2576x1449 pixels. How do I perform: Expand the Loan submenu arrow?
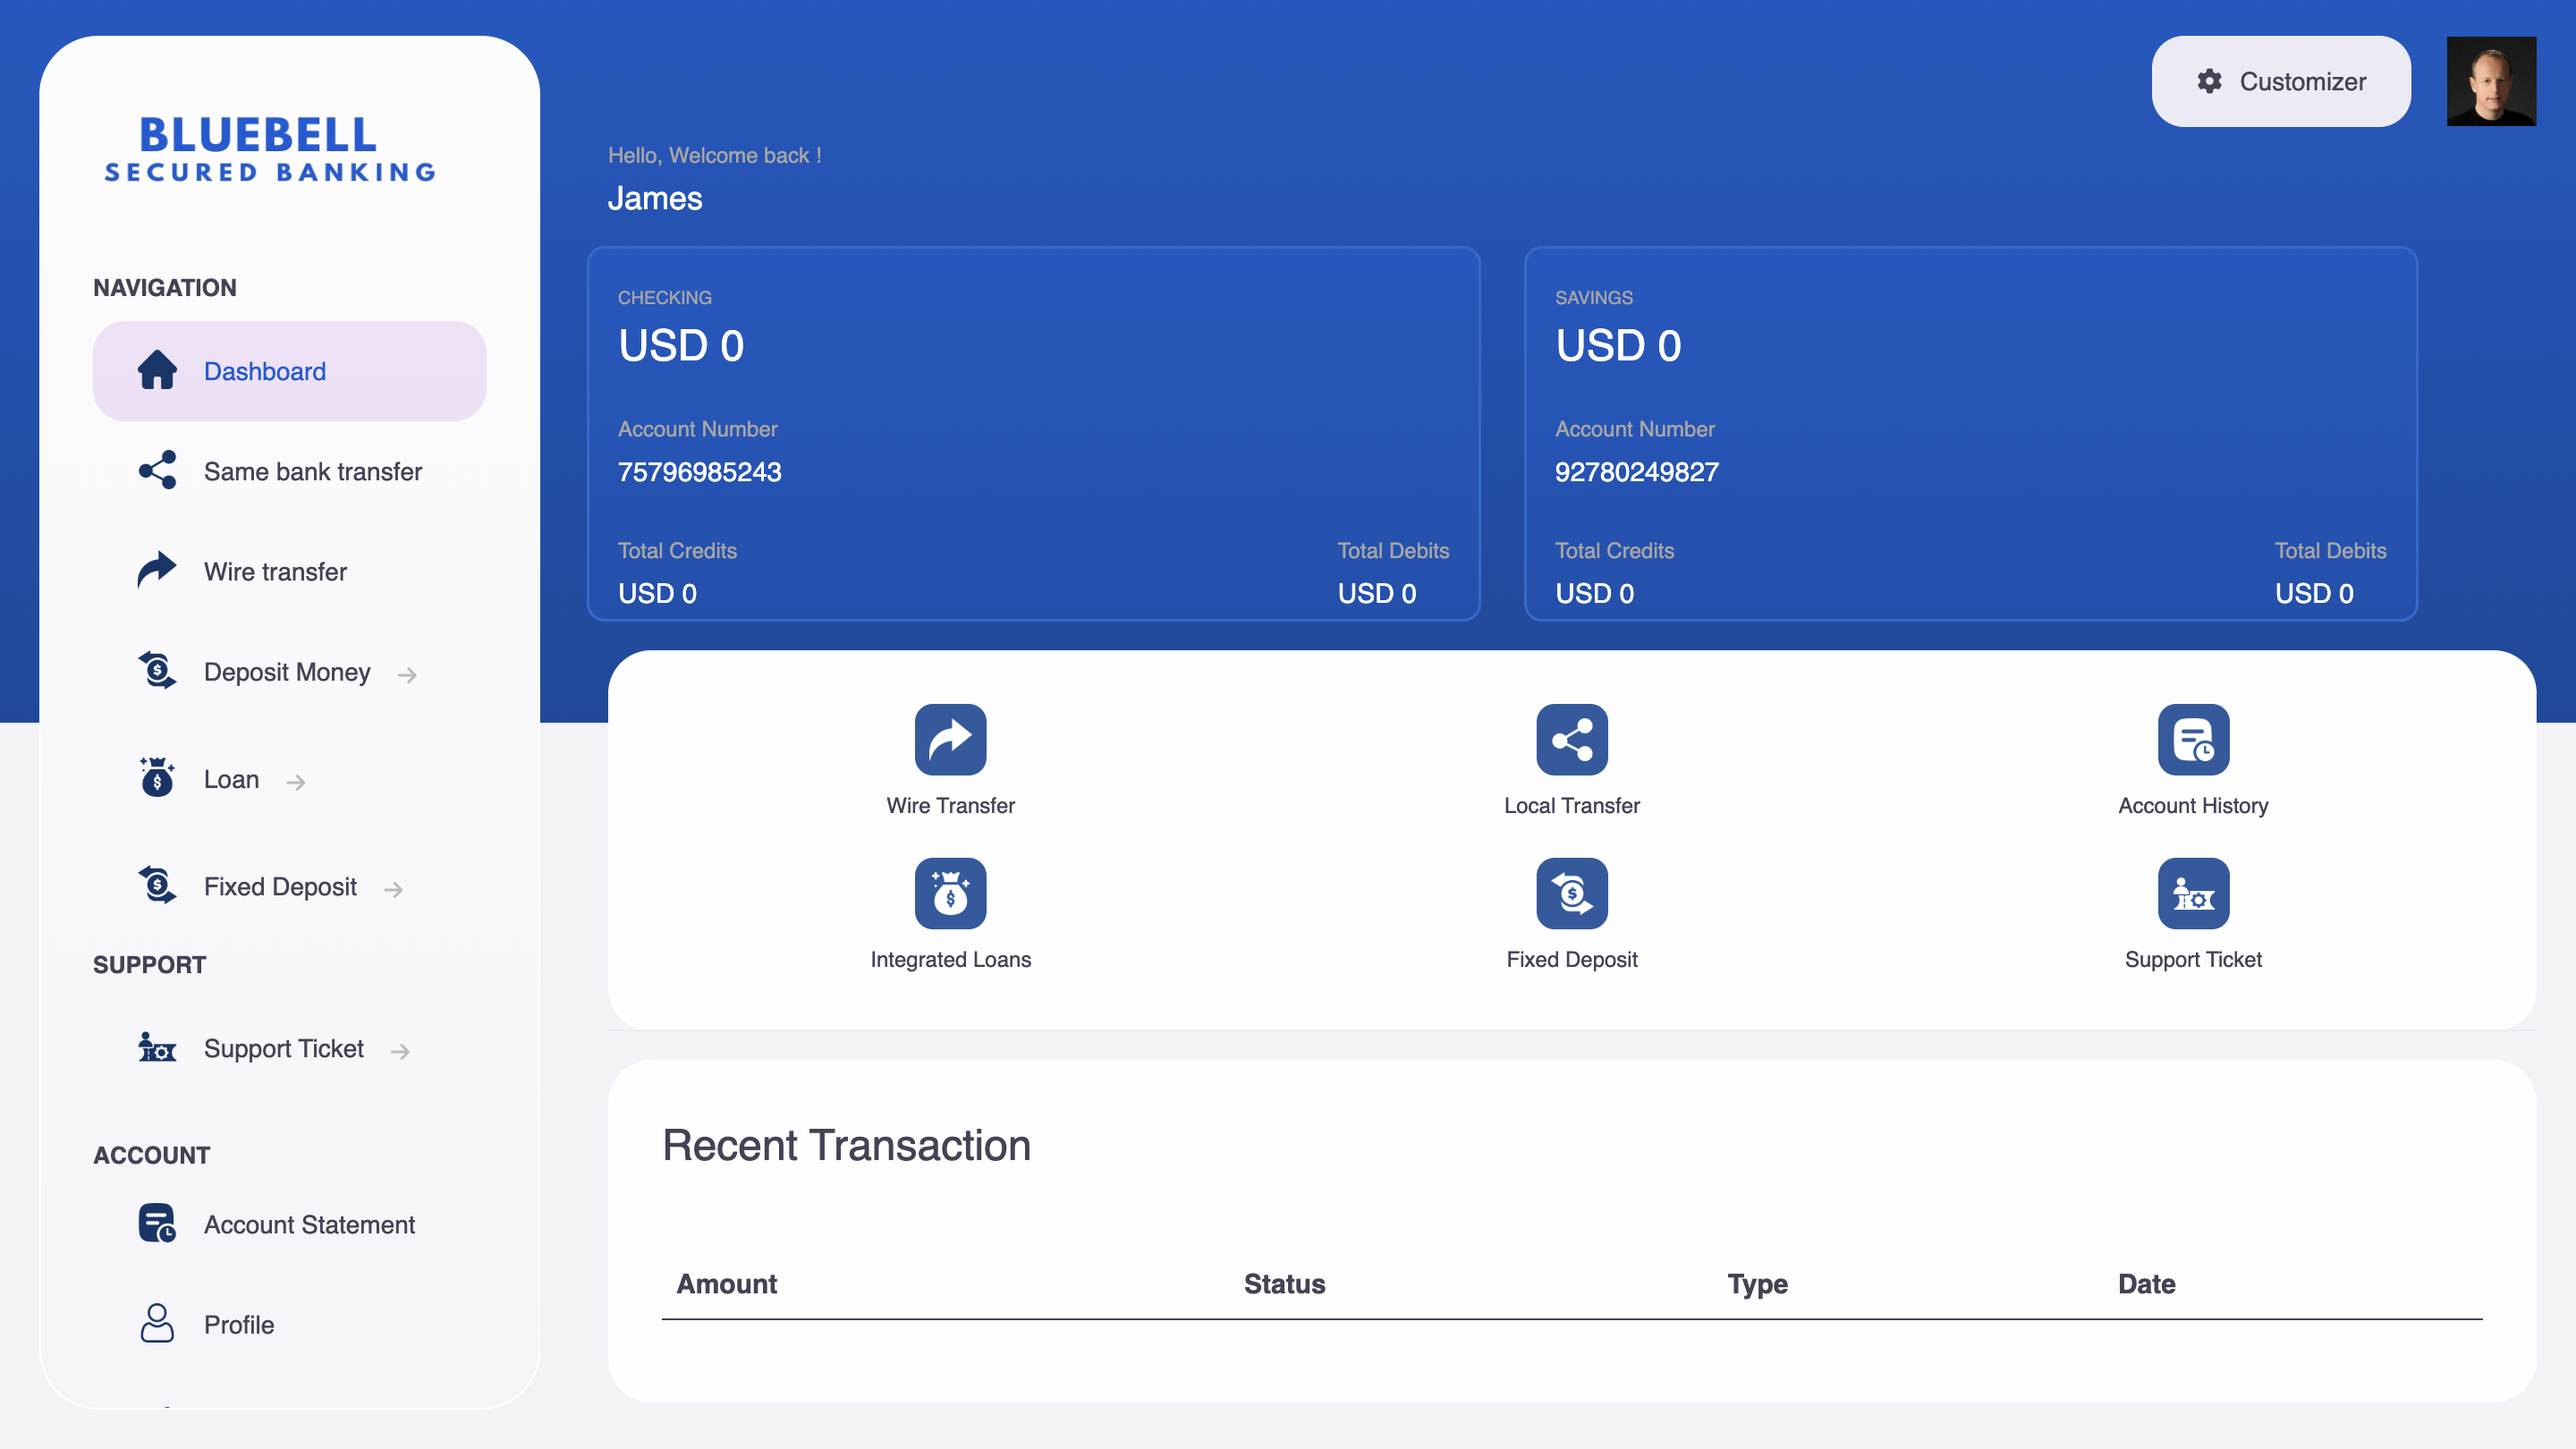click(296, 782)
